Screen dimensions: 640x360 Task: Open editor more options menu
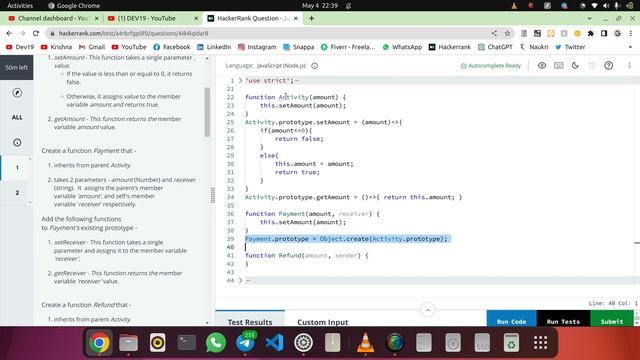(x=629, y=65)
